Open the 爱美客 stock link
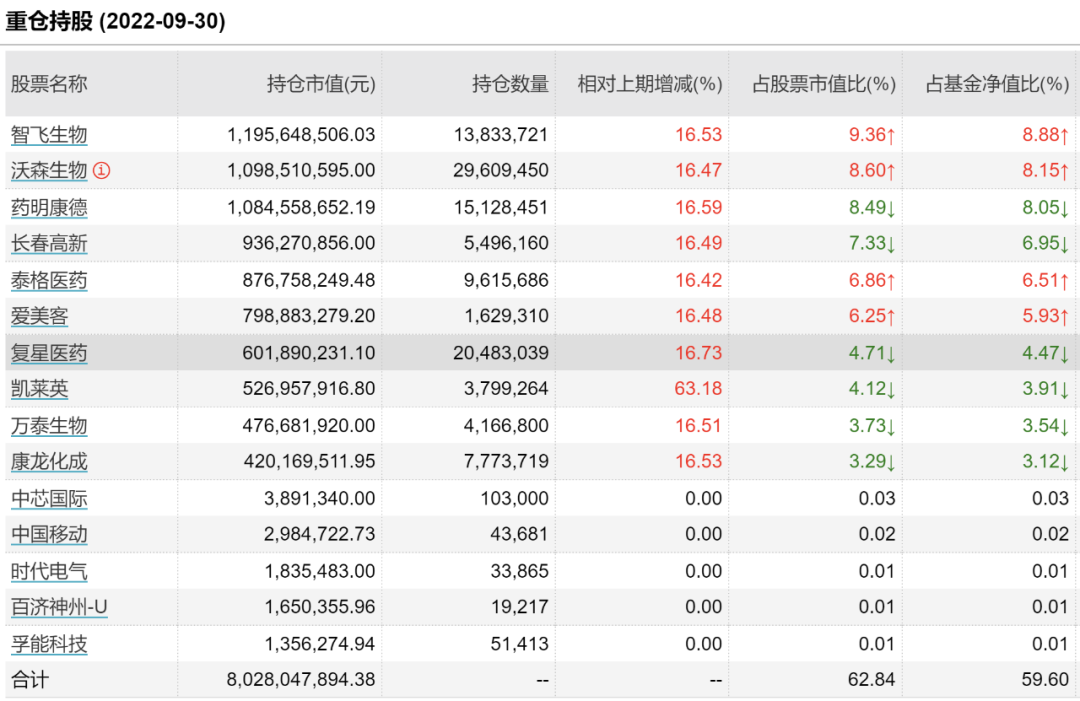Viewport: 1080px width, 701px height. pos(39,316)
